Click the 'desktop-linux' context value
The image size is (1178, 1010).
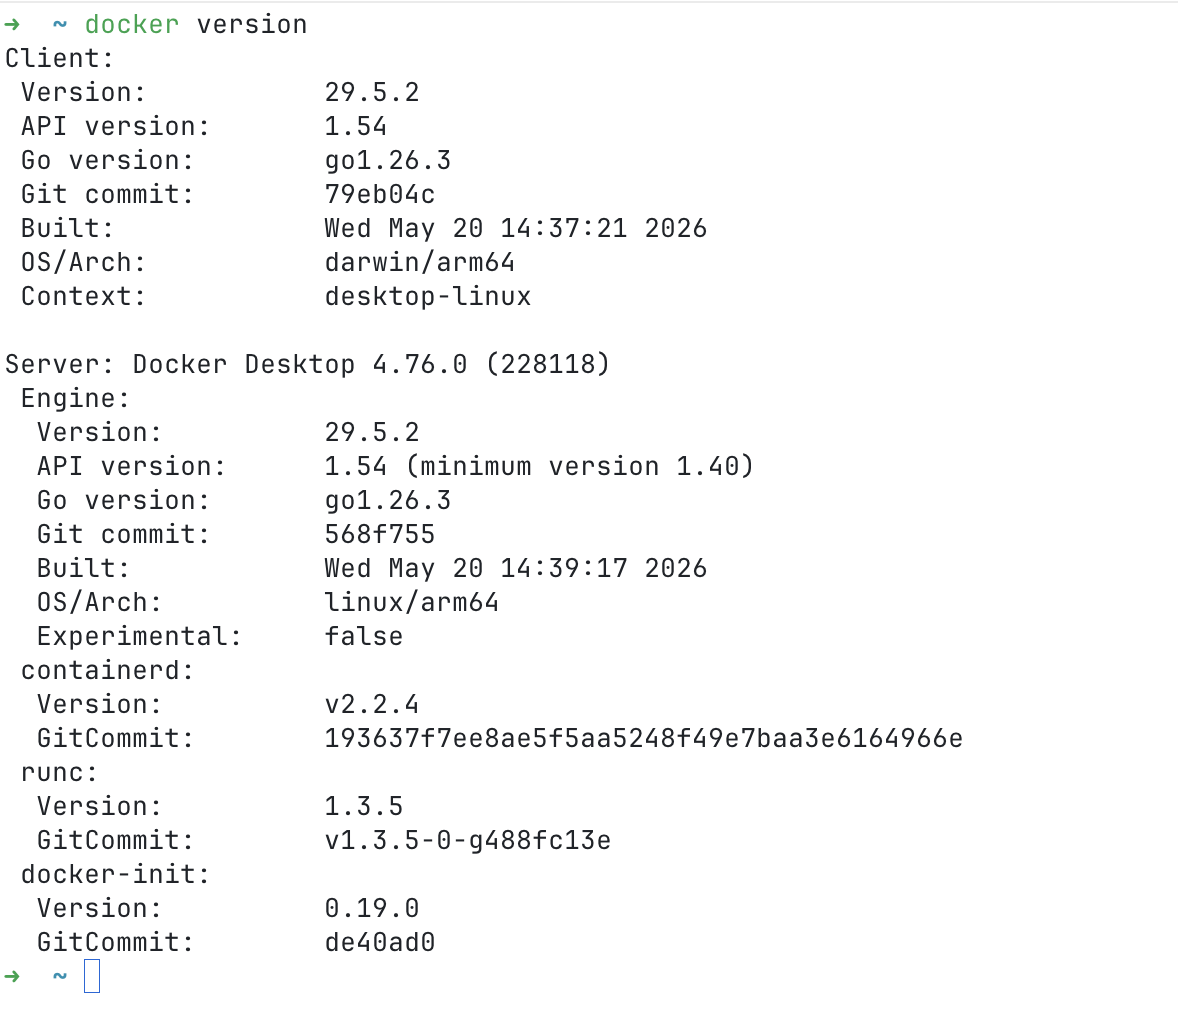click(x=427, y=297)
